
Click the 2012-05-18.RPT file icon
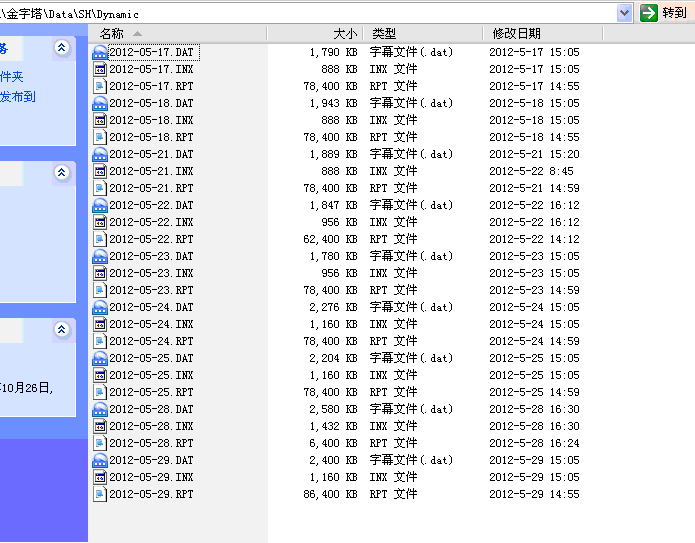click(x=100, y=137)
